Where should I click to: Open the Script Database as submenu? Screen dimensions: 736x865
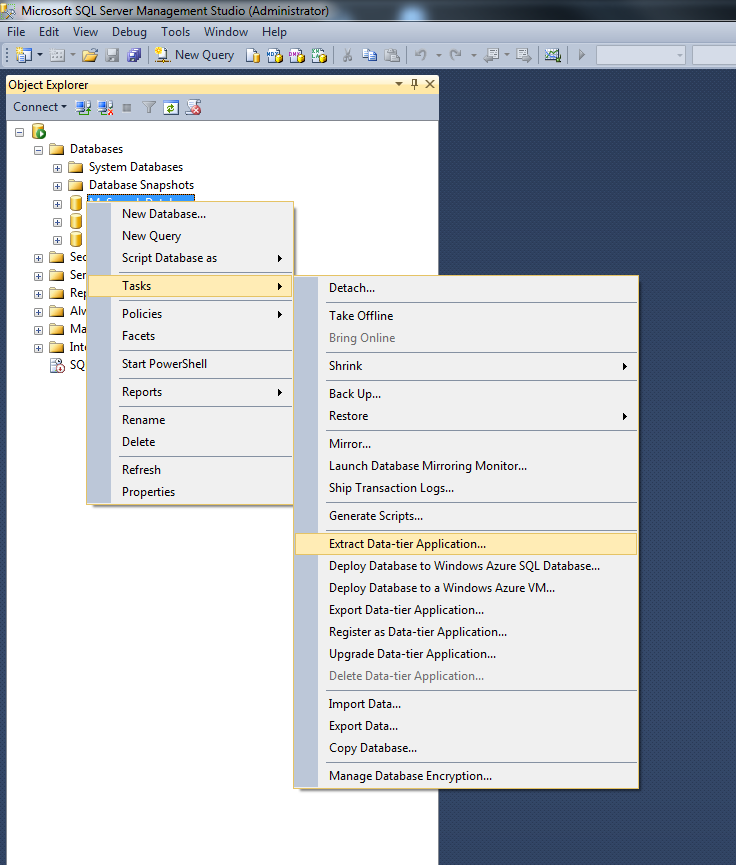190,258
